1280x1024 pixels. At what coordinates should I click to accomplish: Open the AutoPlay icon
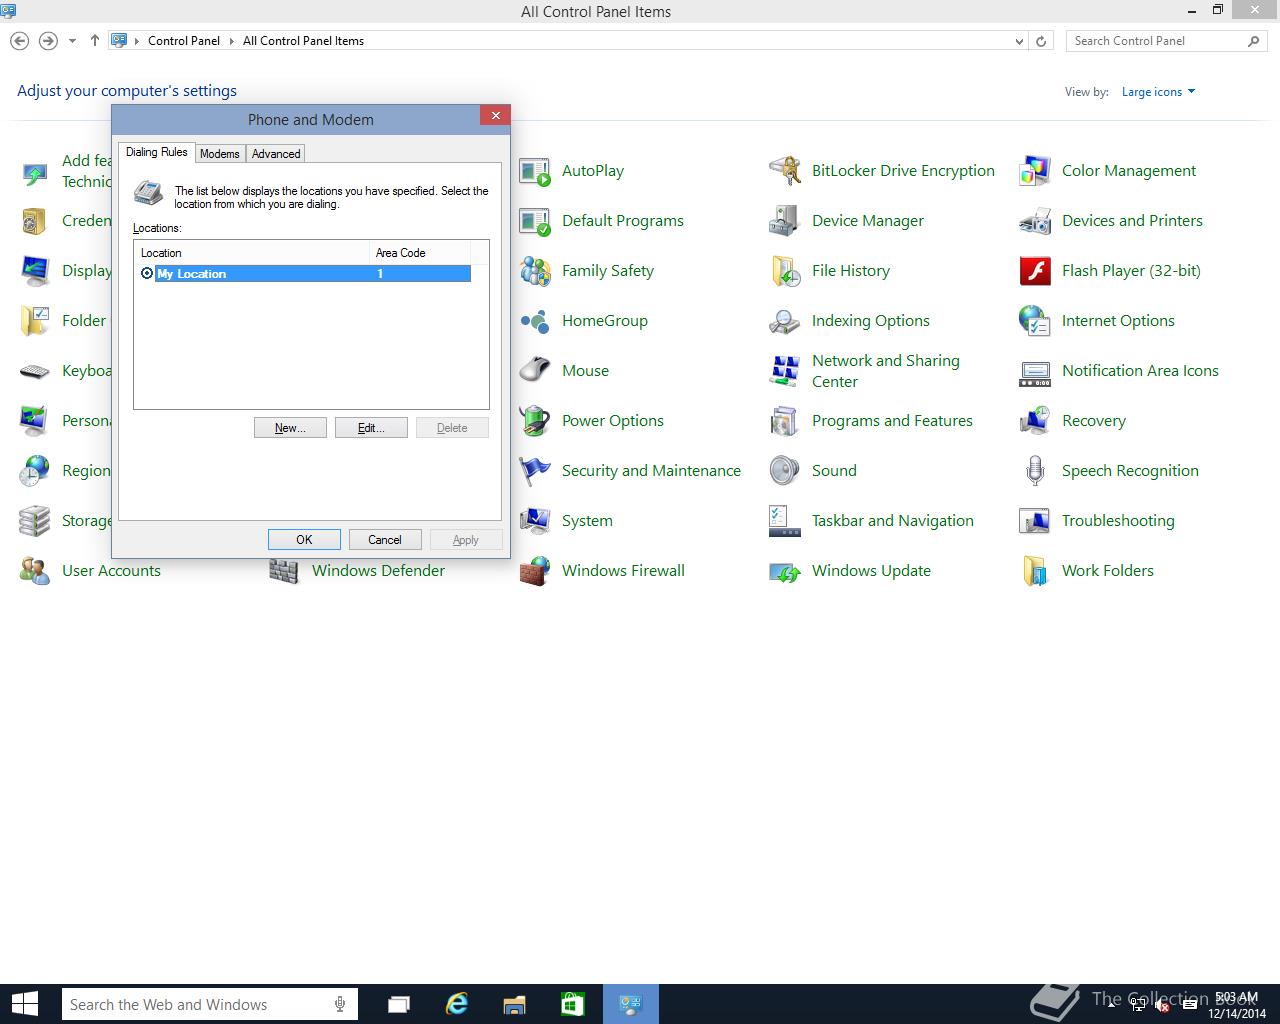coord(535,172)
